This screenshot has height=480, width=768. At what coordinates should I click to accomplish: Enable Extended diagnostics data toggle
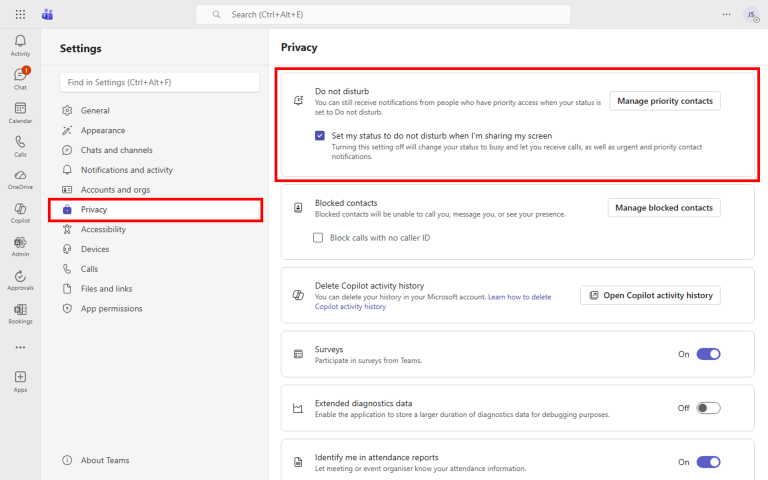pyautogui.click(x=708, y=408)
